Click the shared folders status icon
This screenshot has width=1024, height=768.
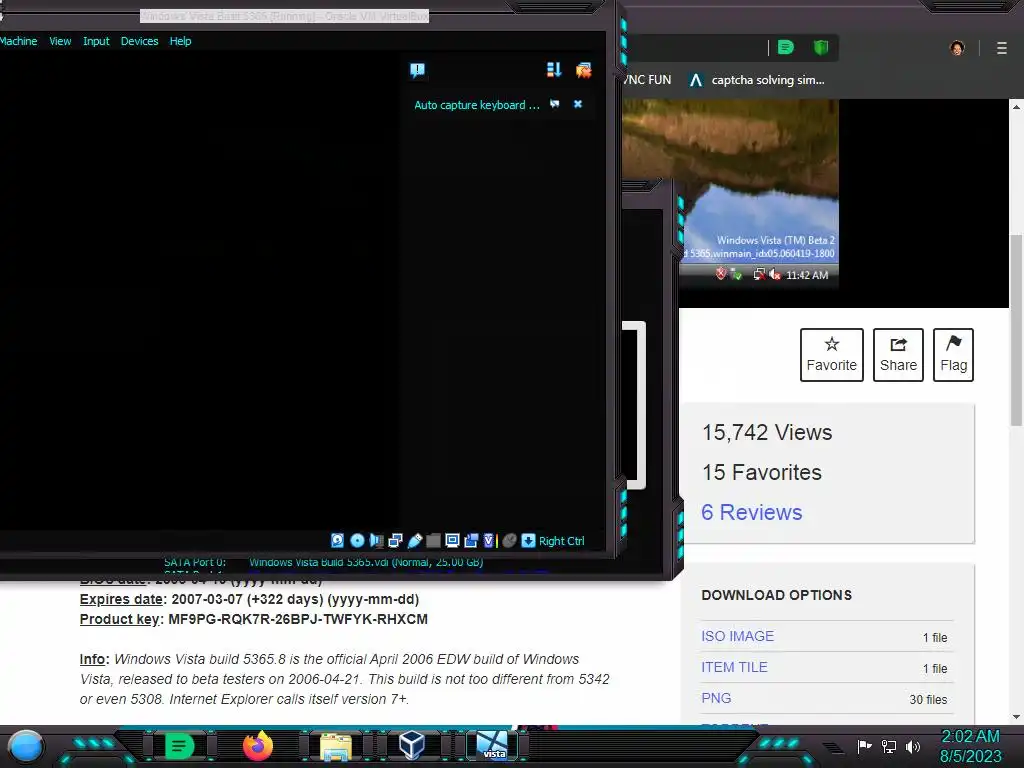[433, 540]
